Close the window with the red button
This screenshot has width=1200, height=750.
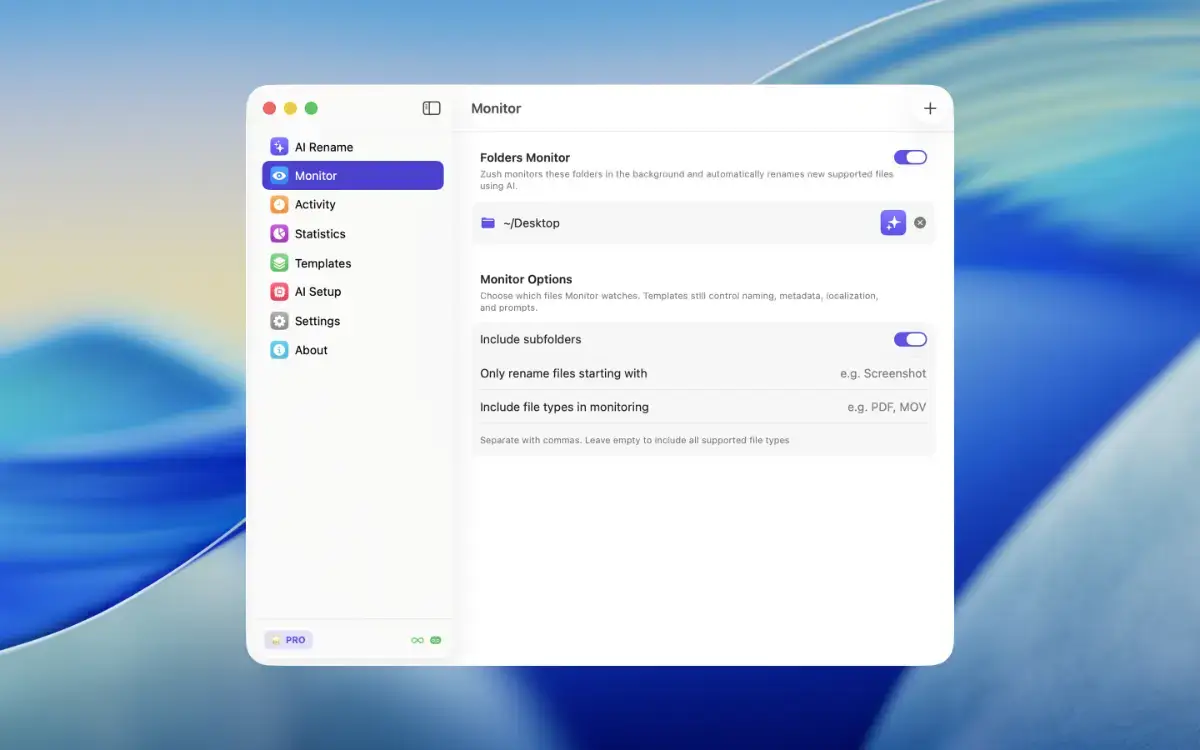click(x=269, y=108)
